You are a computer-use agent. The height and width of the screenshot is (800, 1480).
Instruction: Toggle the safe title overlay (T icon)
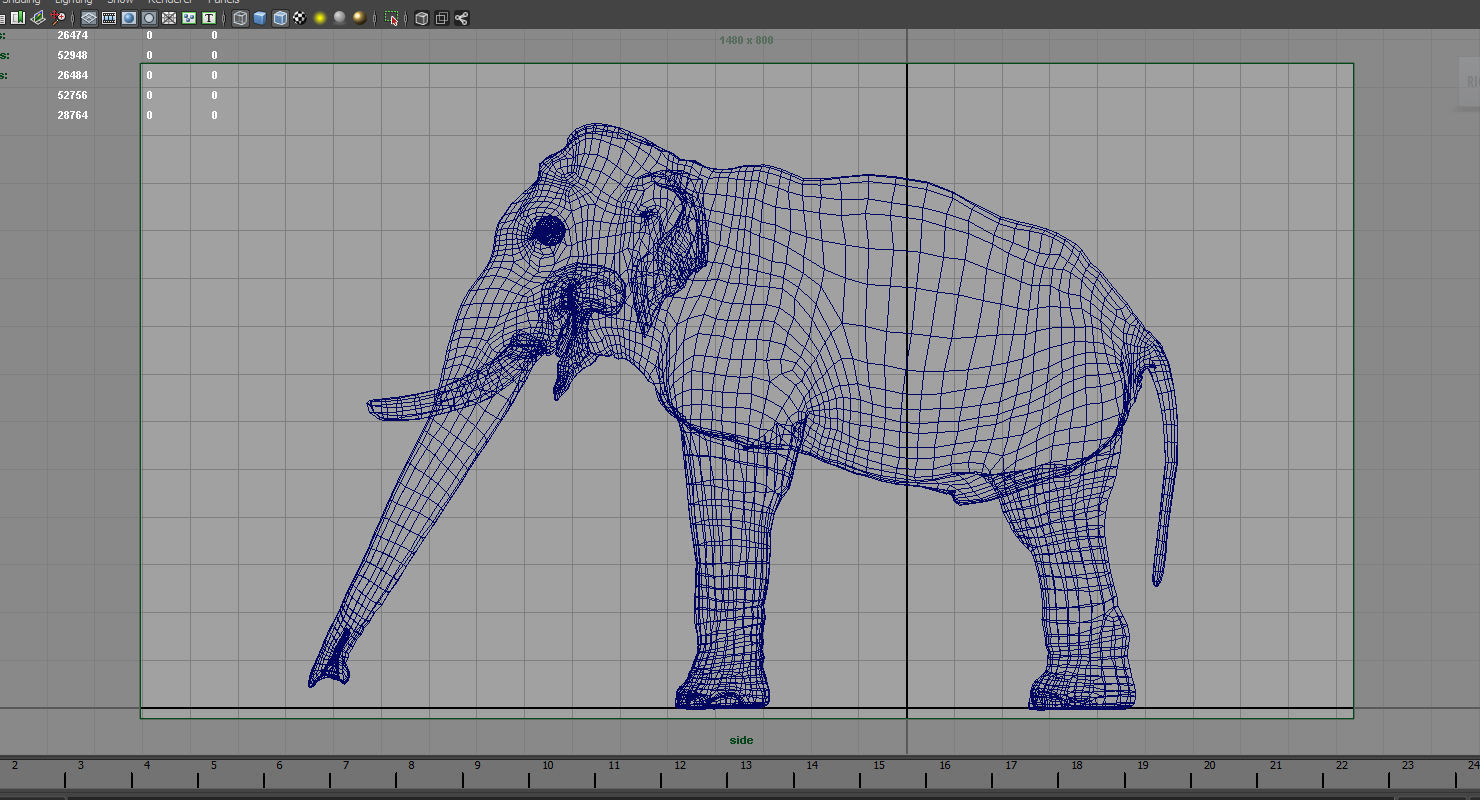point(209,18)
